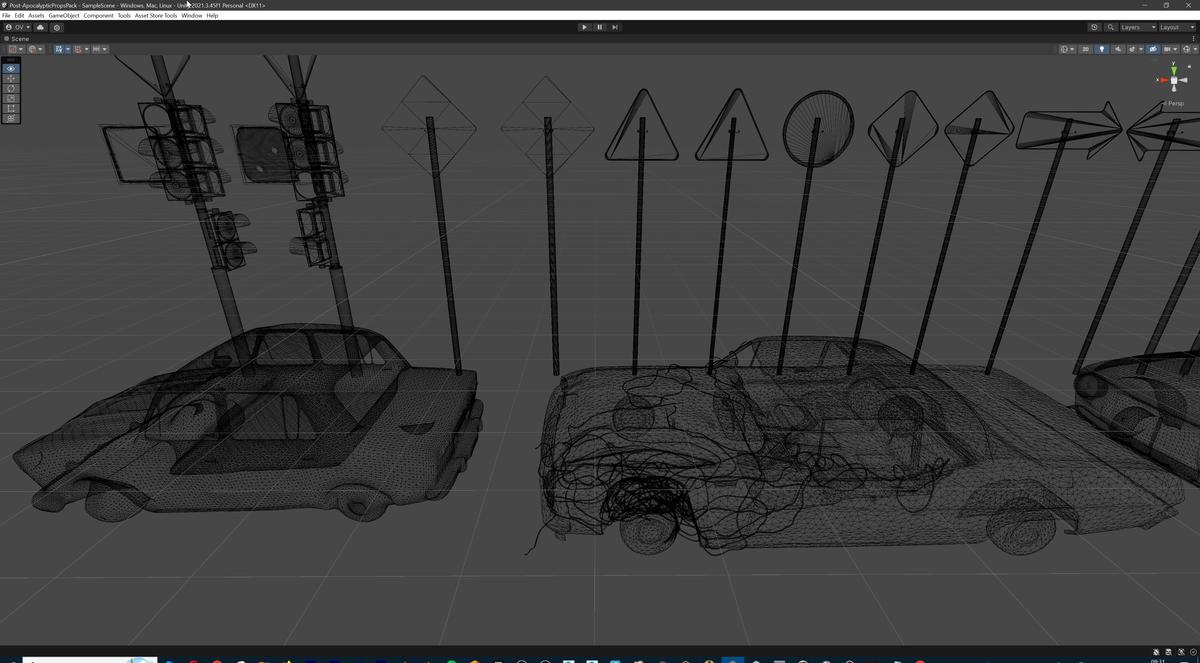Image resolution: width=1200 pixels, height=663 pixels.
Task: Switch to the Scene tab
Action: (17, 39)
